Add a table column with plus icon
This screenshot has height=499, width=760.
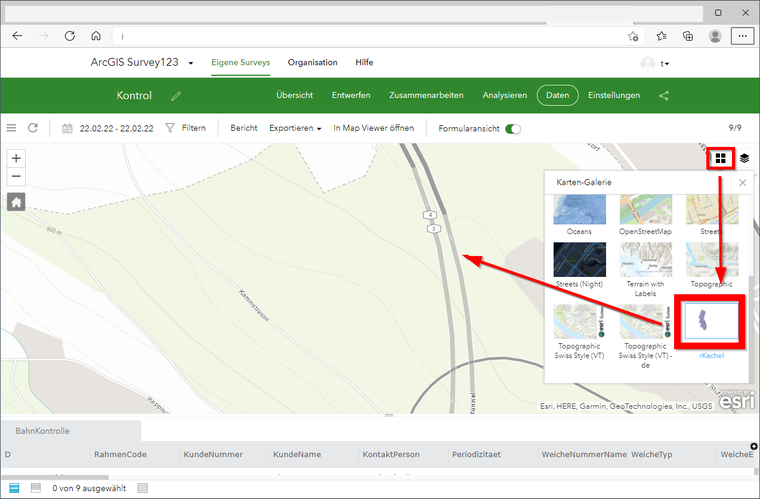click(x=754, y=446)
